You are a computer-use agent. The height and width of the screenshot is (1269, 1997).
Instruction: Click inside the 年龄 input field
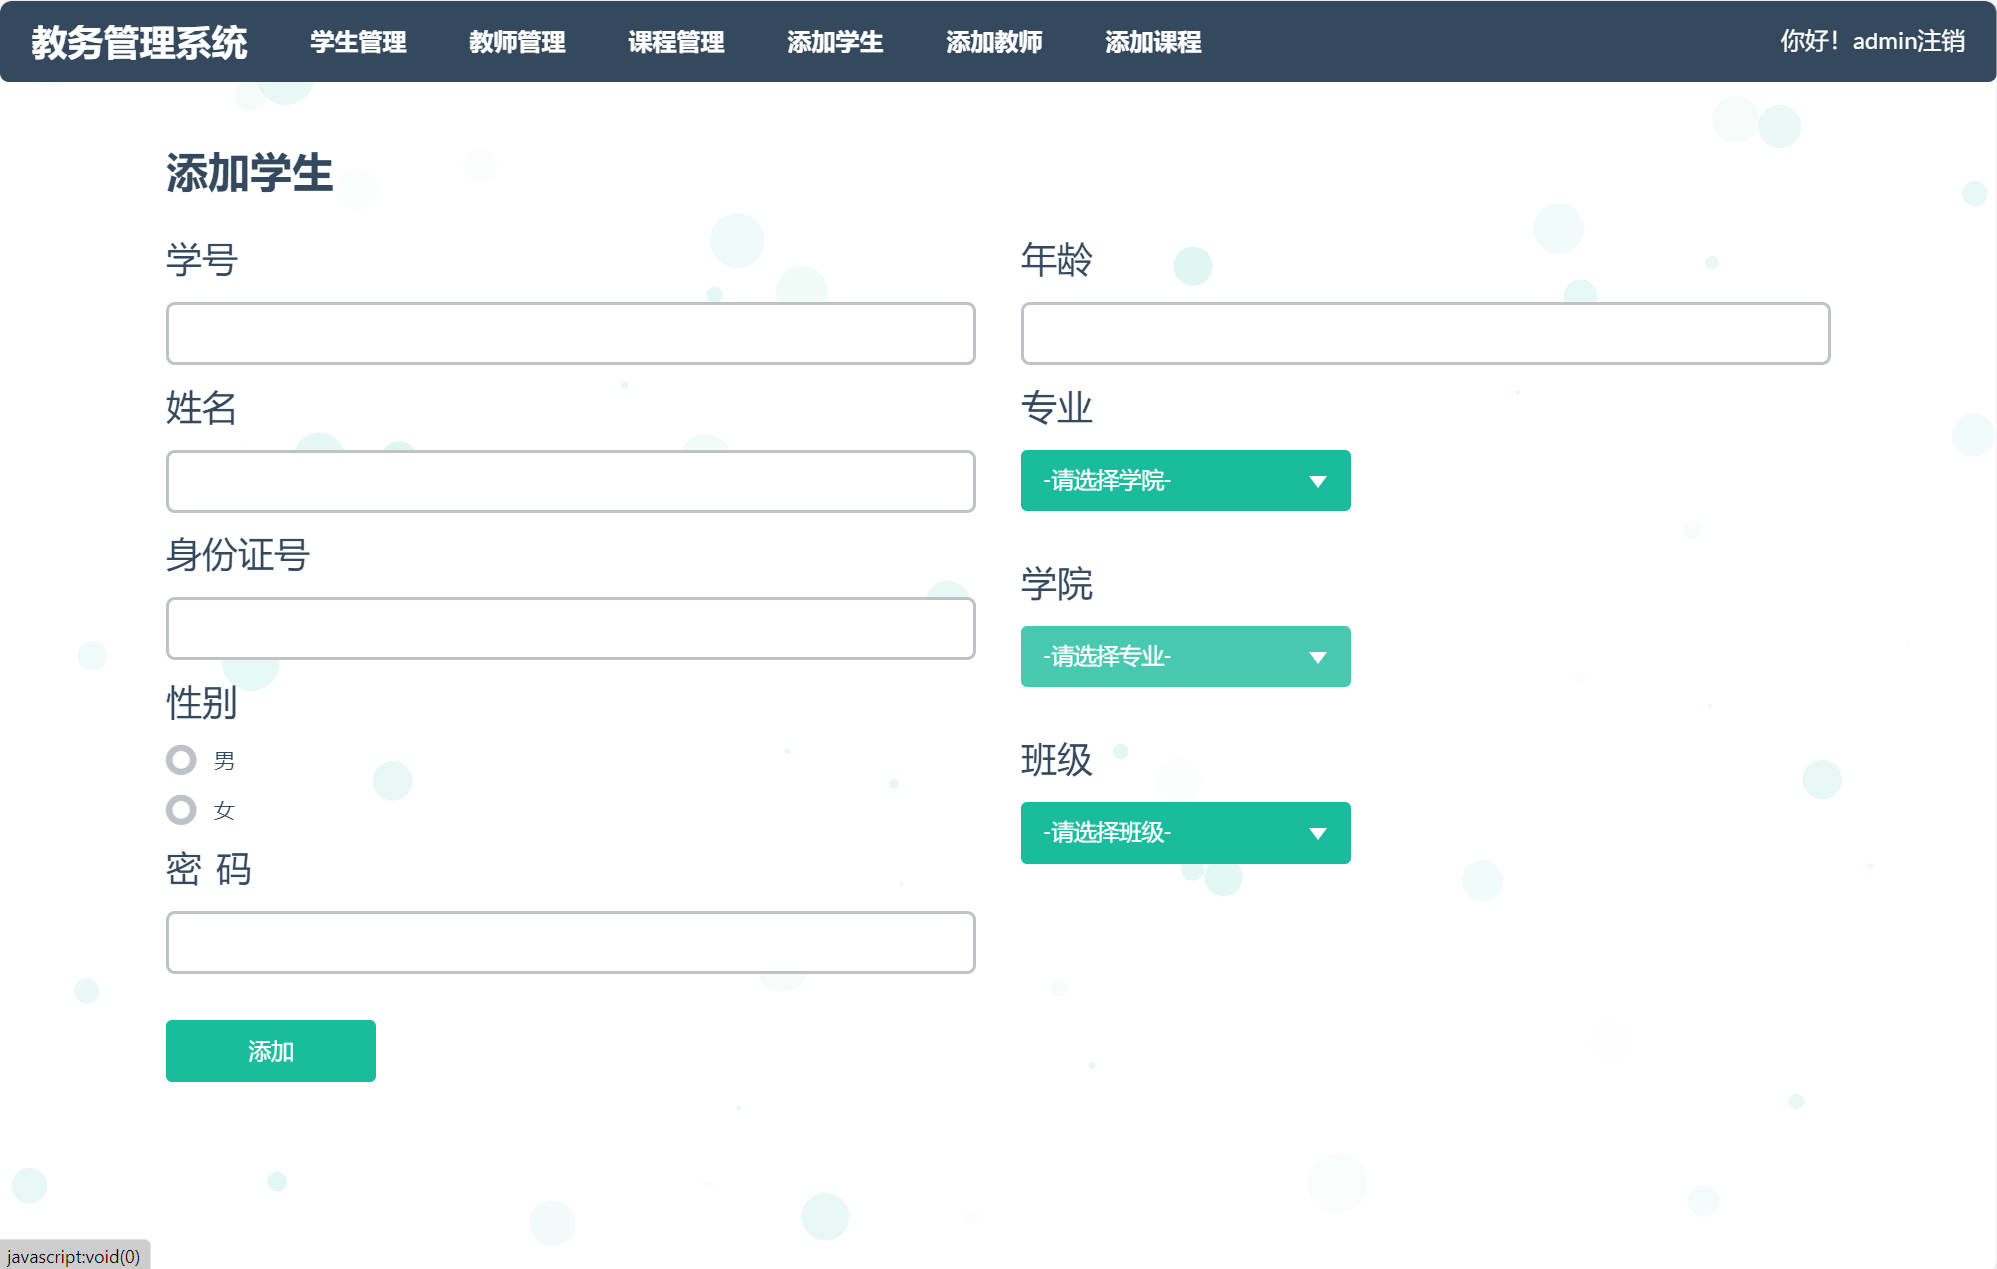click(x=1424, y=333)
